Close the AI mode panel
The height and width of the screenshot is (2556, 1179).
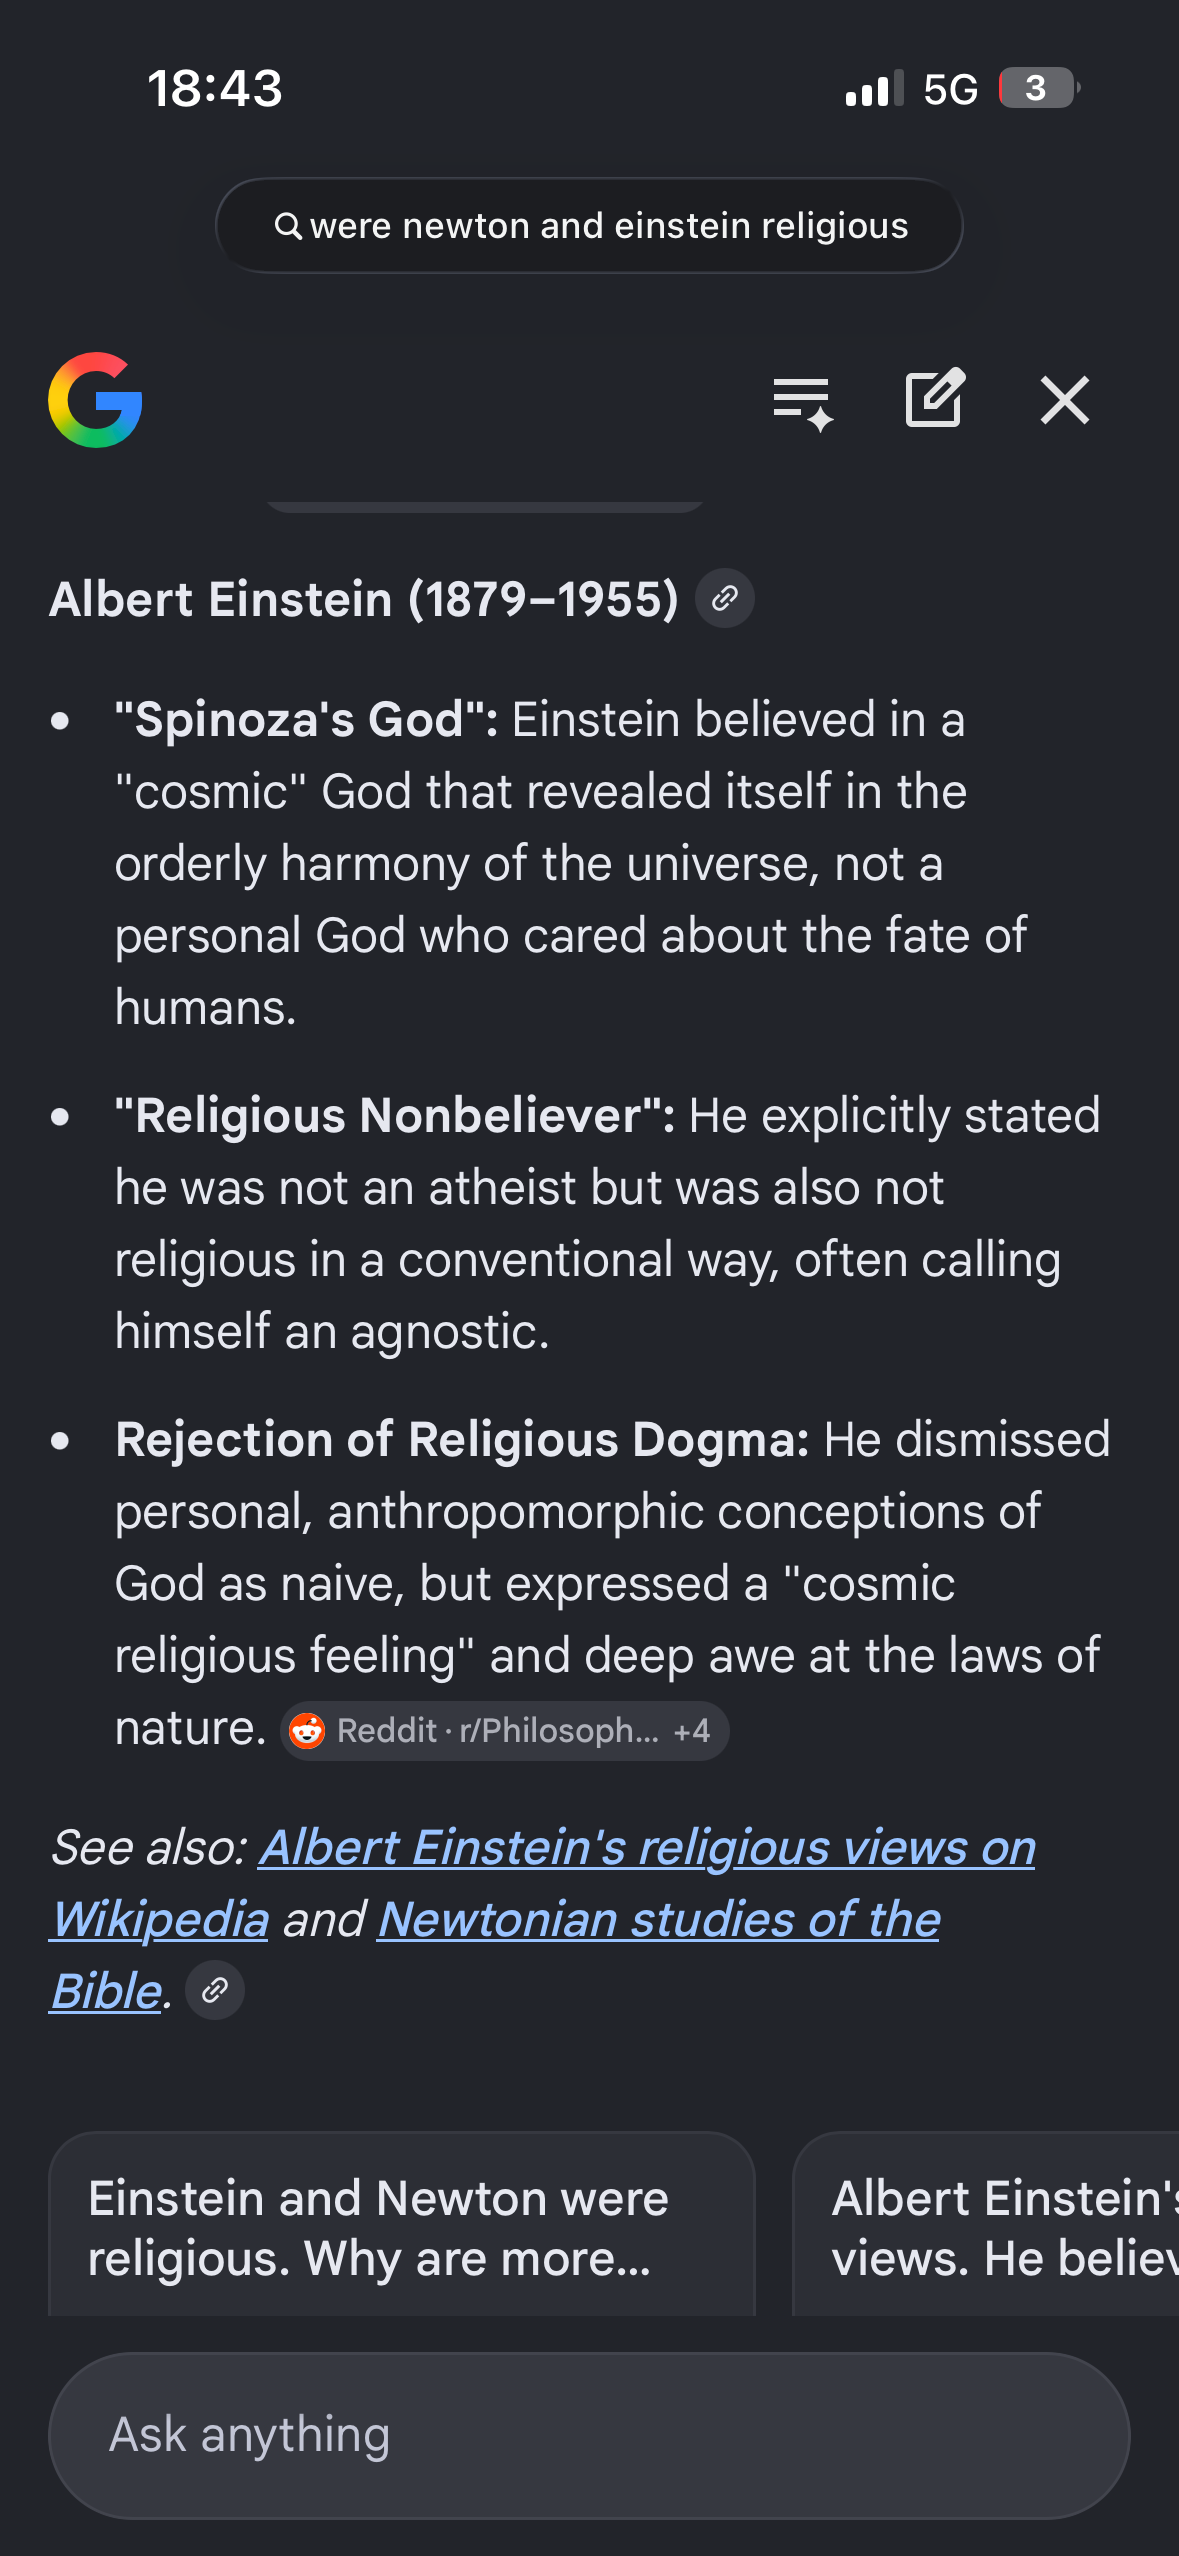click(1064, 401)
